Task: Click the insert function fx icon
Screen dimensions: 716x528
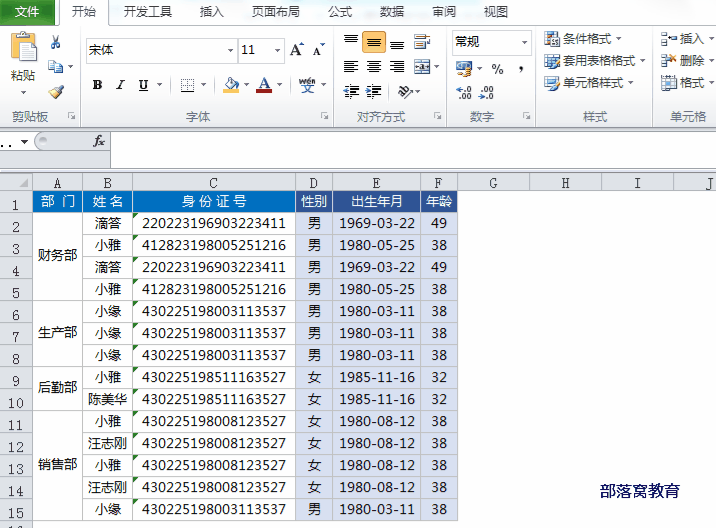Action: pos(99,142)
